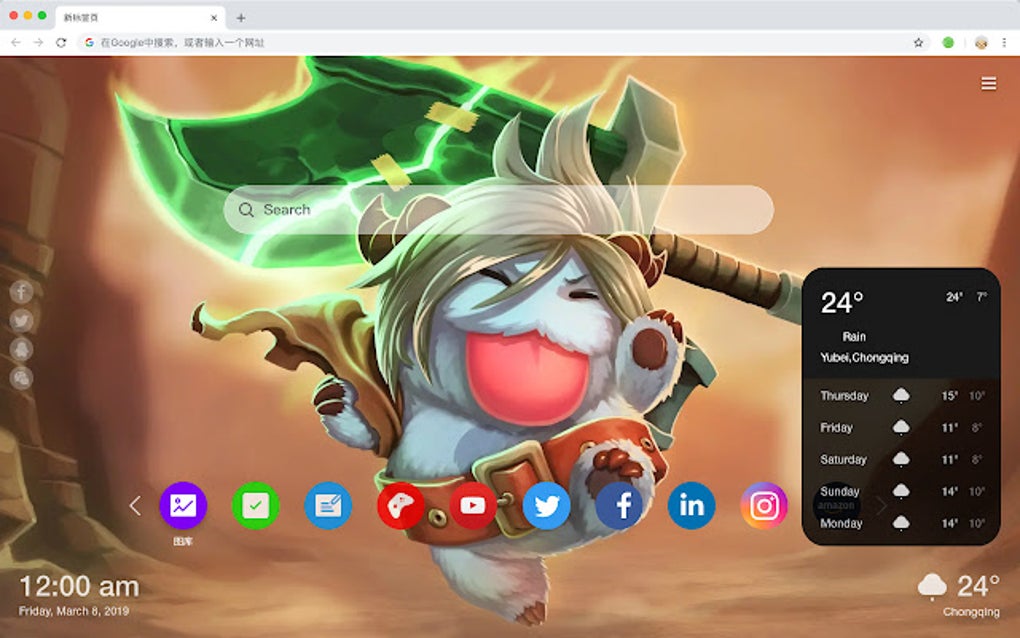This screenshot has width=1020, height=638.
Task: Reload the current page
Action: 61,42
